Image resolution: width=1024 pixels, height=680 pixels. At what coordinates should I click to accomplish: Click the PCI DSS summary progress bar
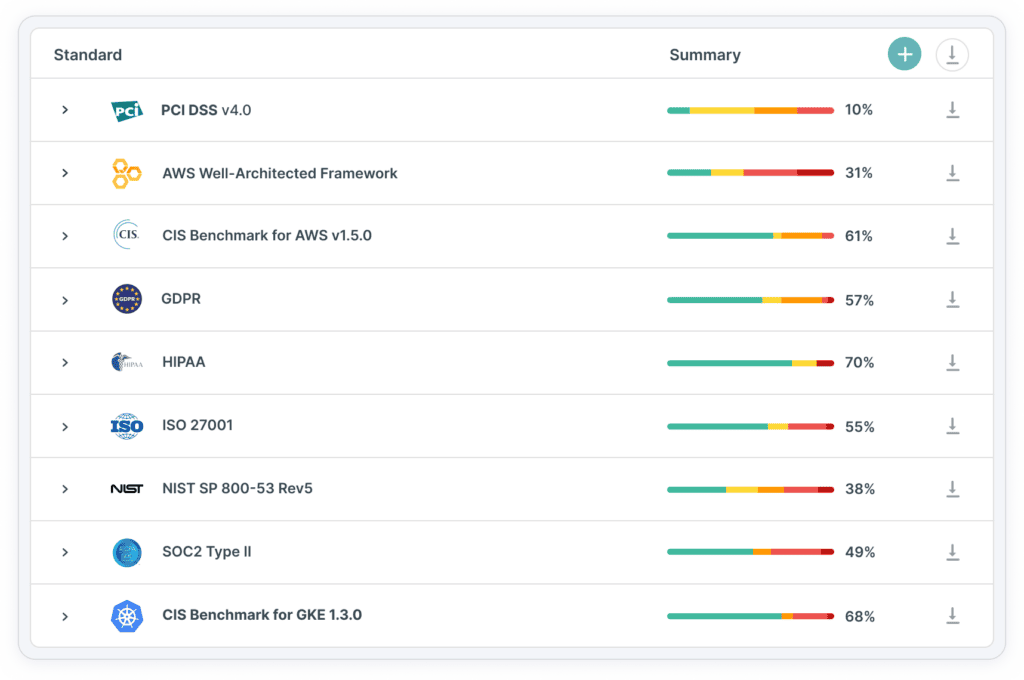[750, 110]
